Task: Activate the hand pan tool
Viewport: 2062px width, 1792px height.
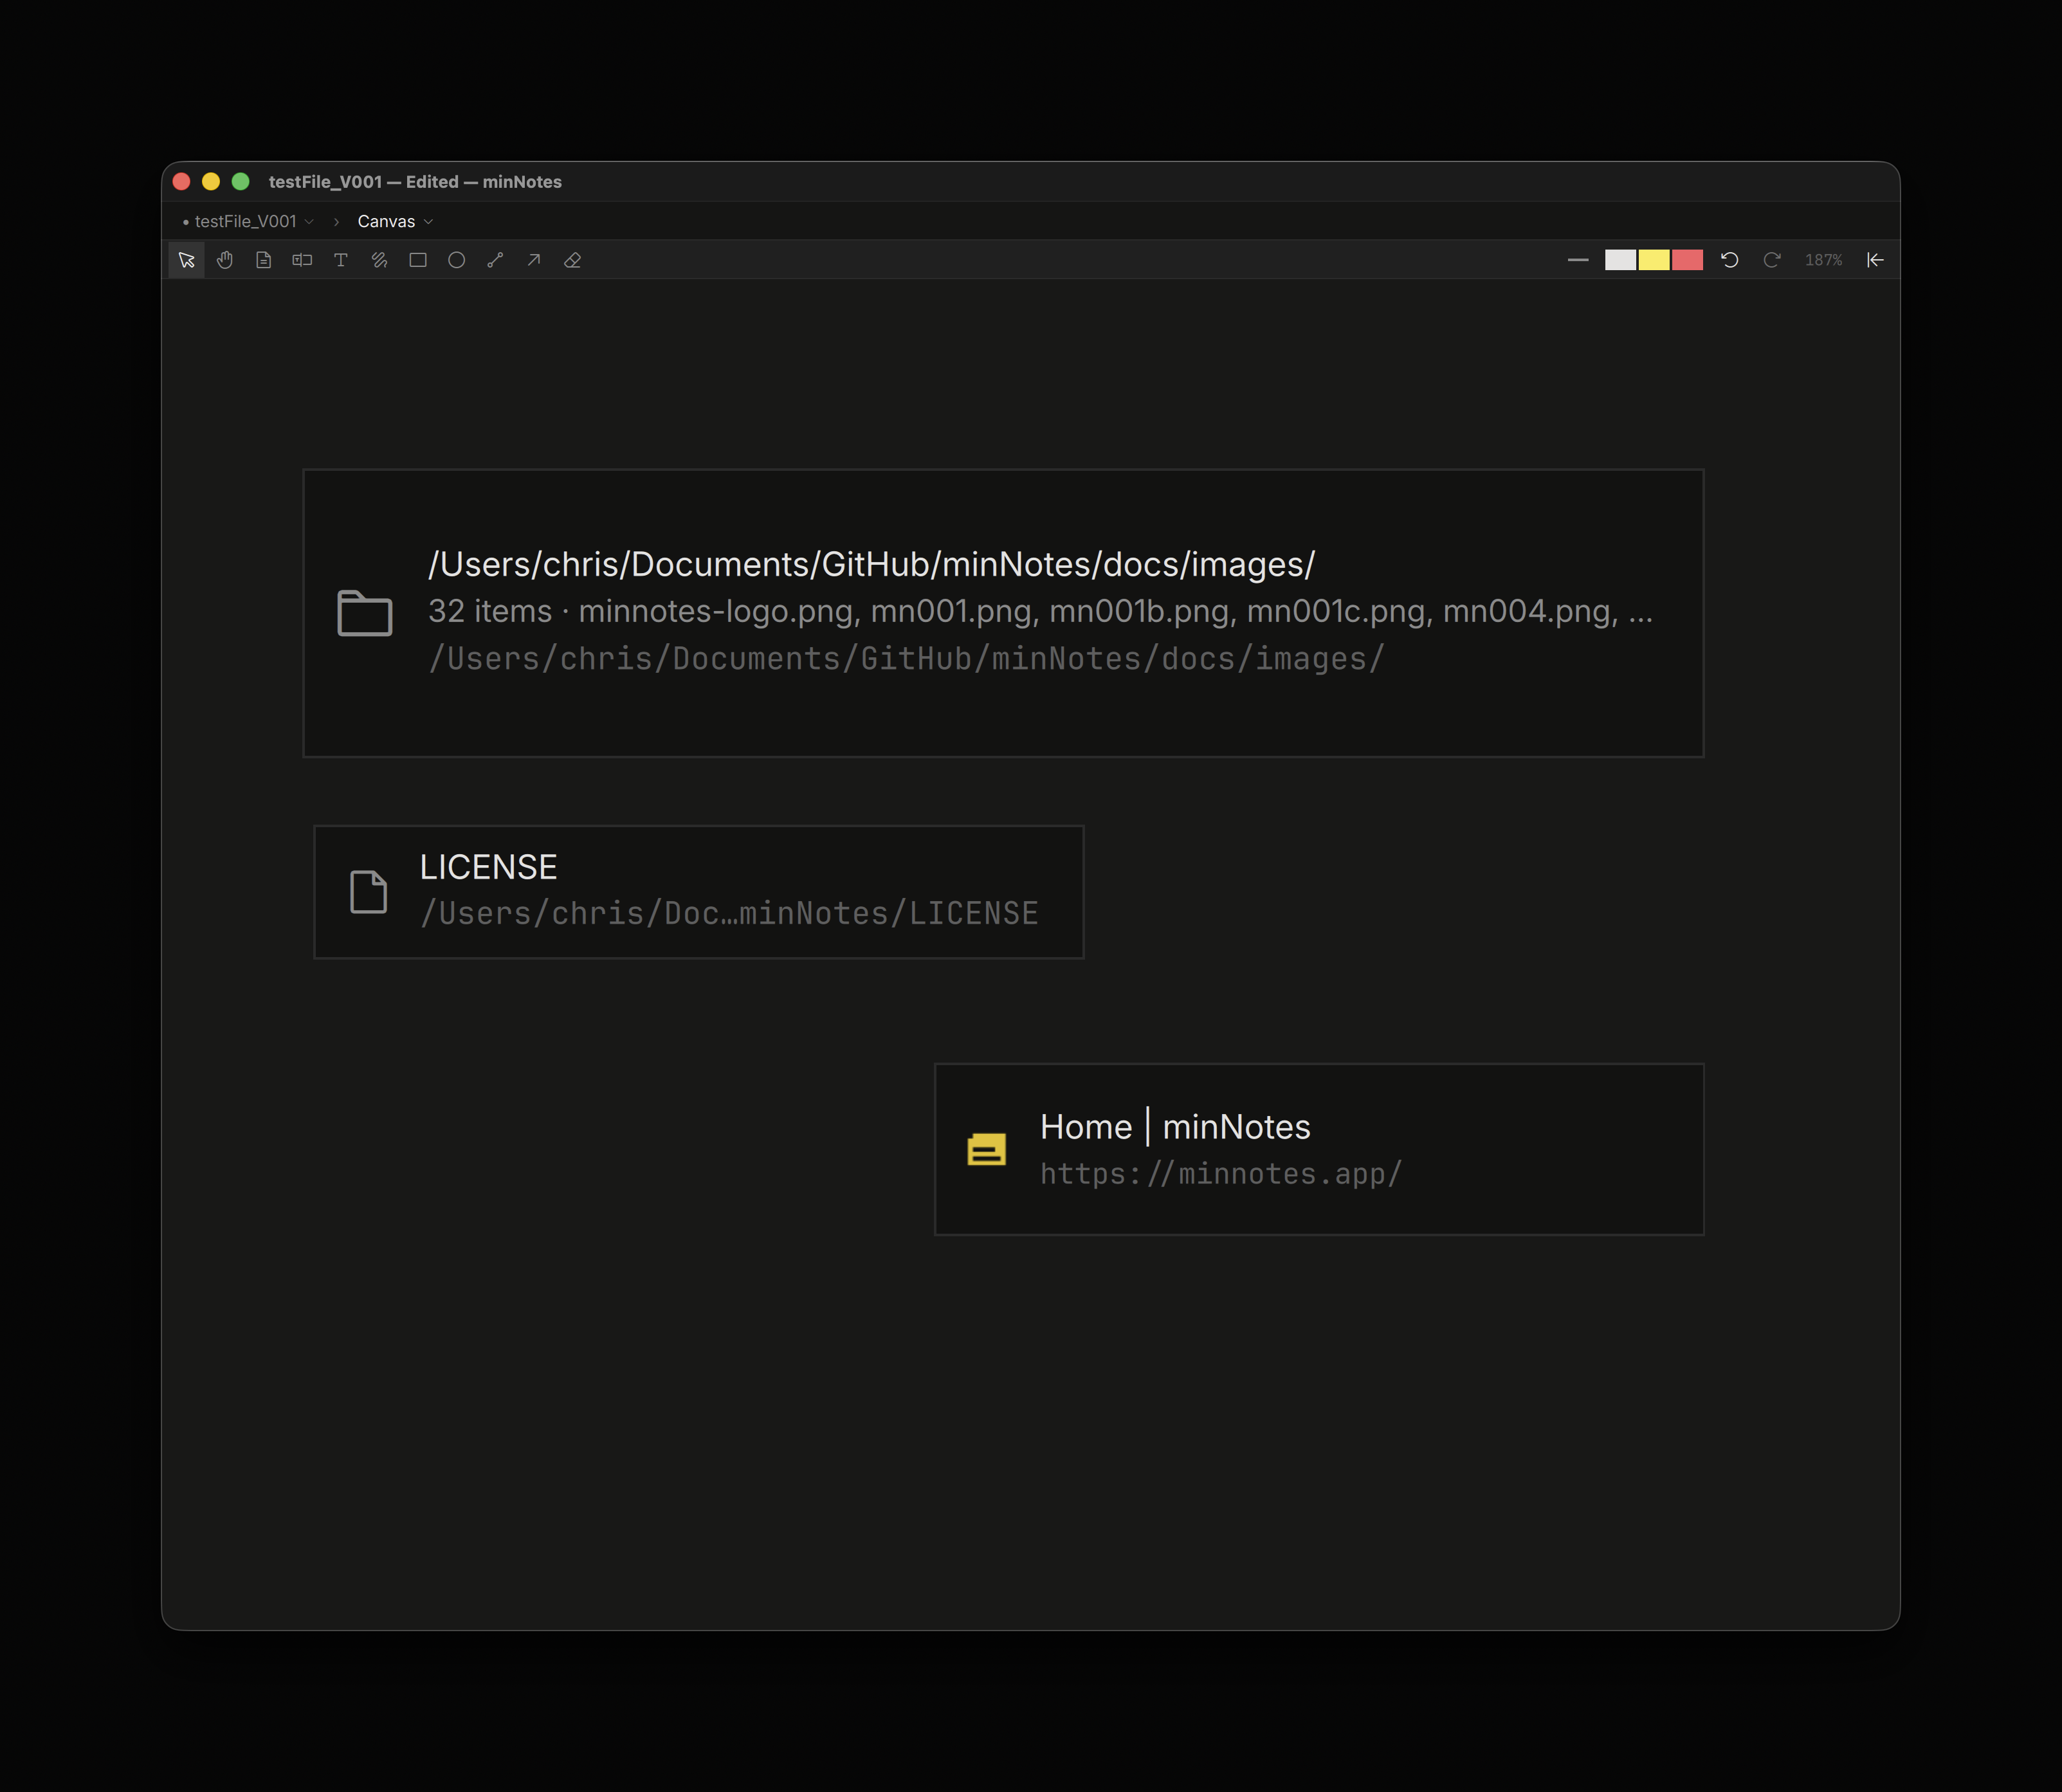Action: pos(225,260)
